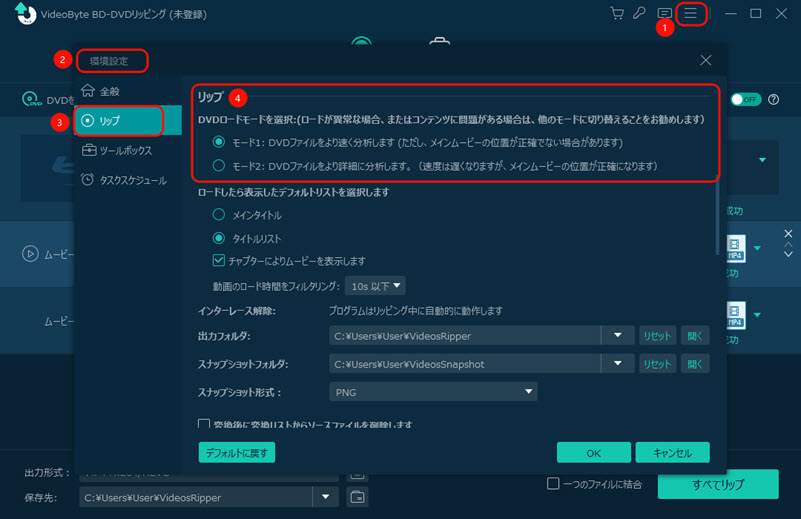Select the リップ settings tab
The width and height of the screenshot is (801, 519).
128,121
